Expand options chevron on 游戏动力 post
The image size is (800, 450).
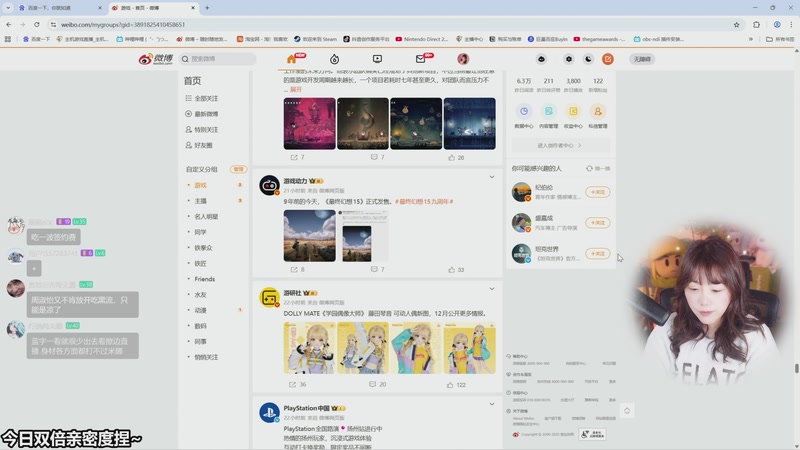[492, 177]
